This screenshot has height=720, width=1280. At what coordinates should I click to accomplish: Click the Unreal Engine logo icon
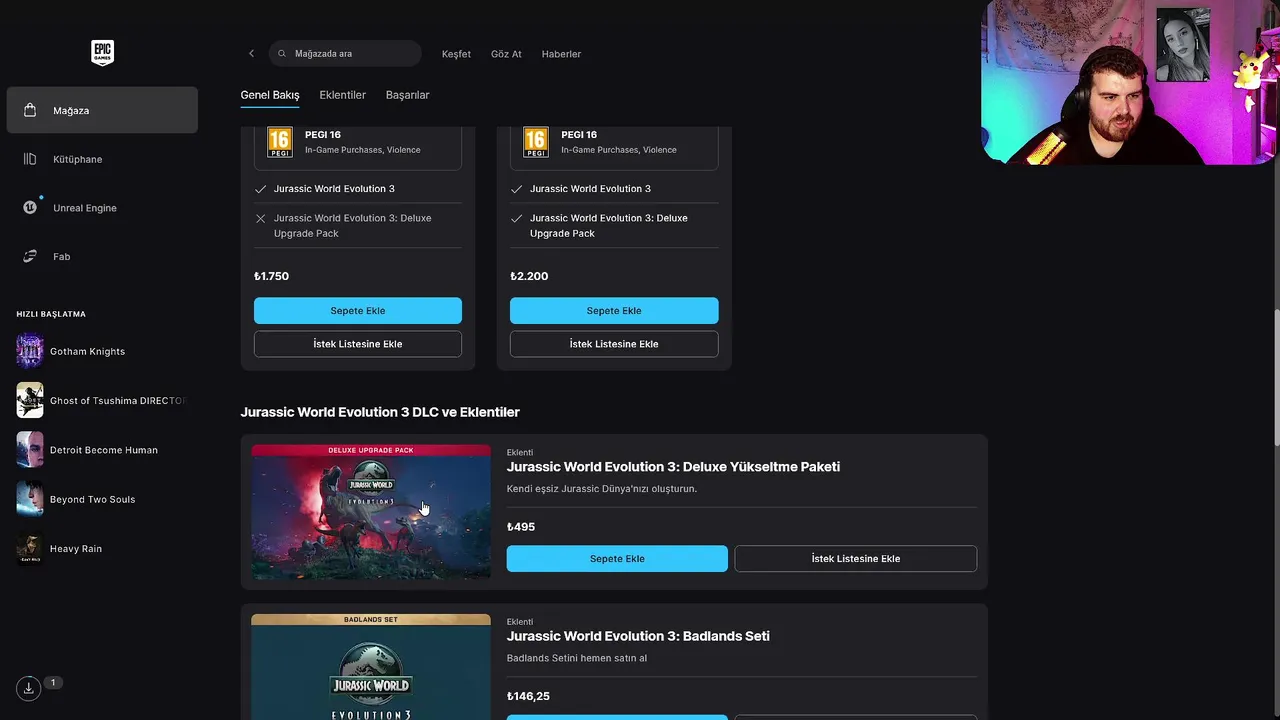point(30,207)
